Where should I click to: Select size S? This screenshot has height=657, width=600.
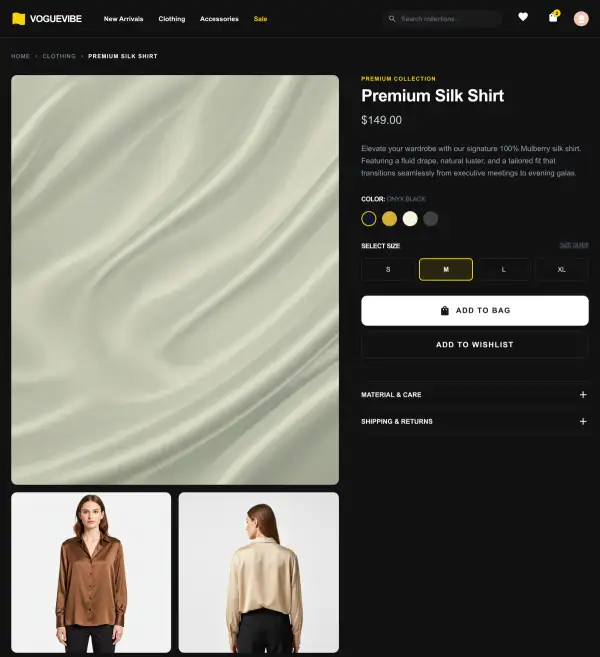point(387,269)
